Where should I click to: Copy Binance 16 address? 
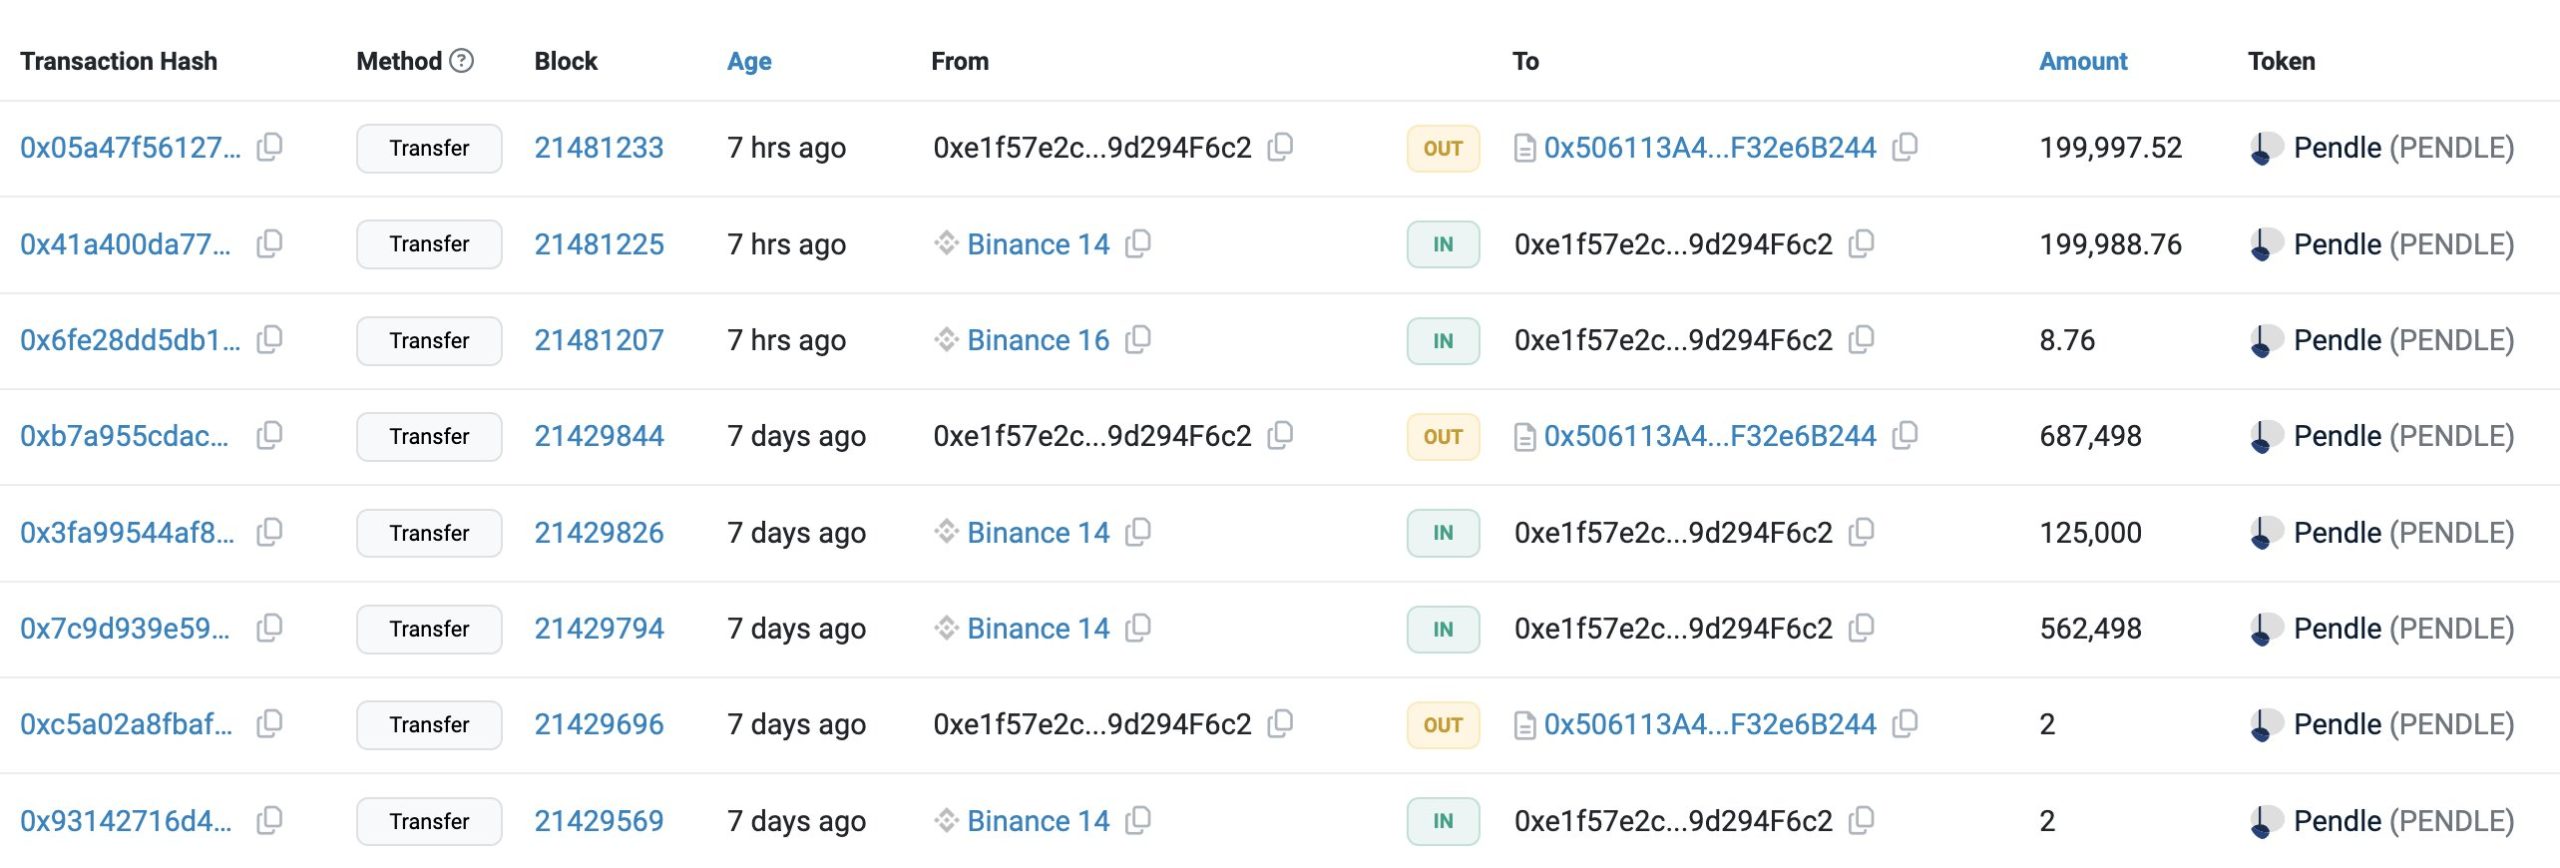coord(1138,340)
